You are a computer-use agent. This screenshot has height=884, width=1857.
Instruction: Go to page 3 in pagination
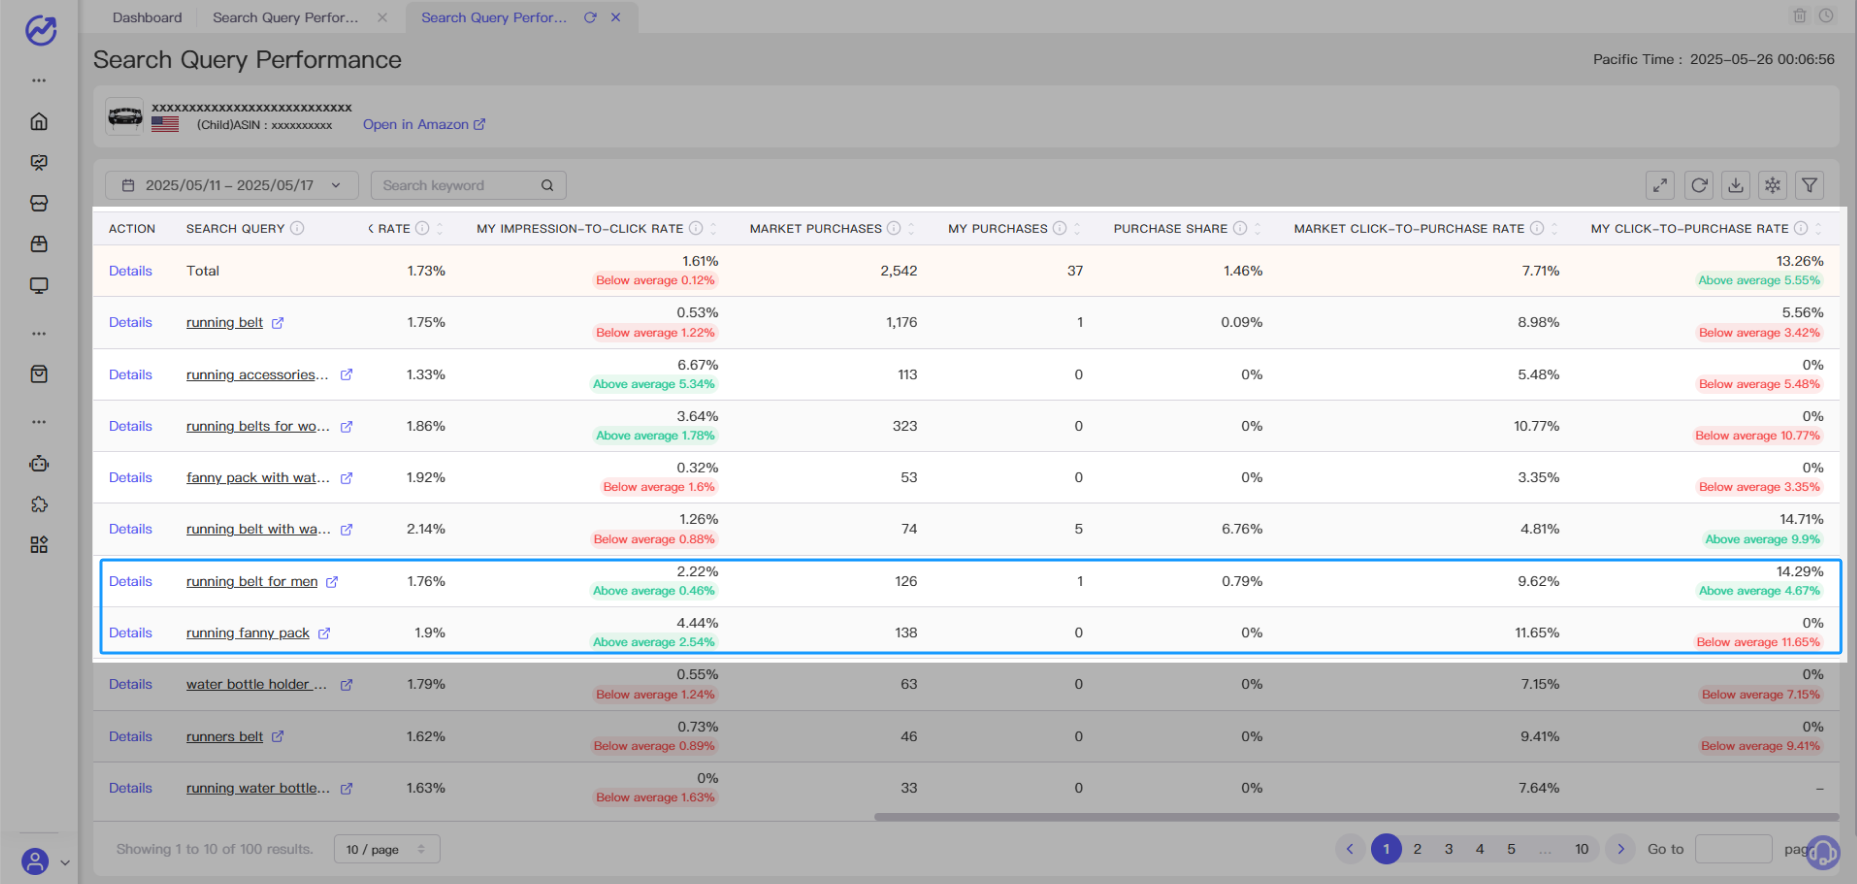pos(1448,849)
